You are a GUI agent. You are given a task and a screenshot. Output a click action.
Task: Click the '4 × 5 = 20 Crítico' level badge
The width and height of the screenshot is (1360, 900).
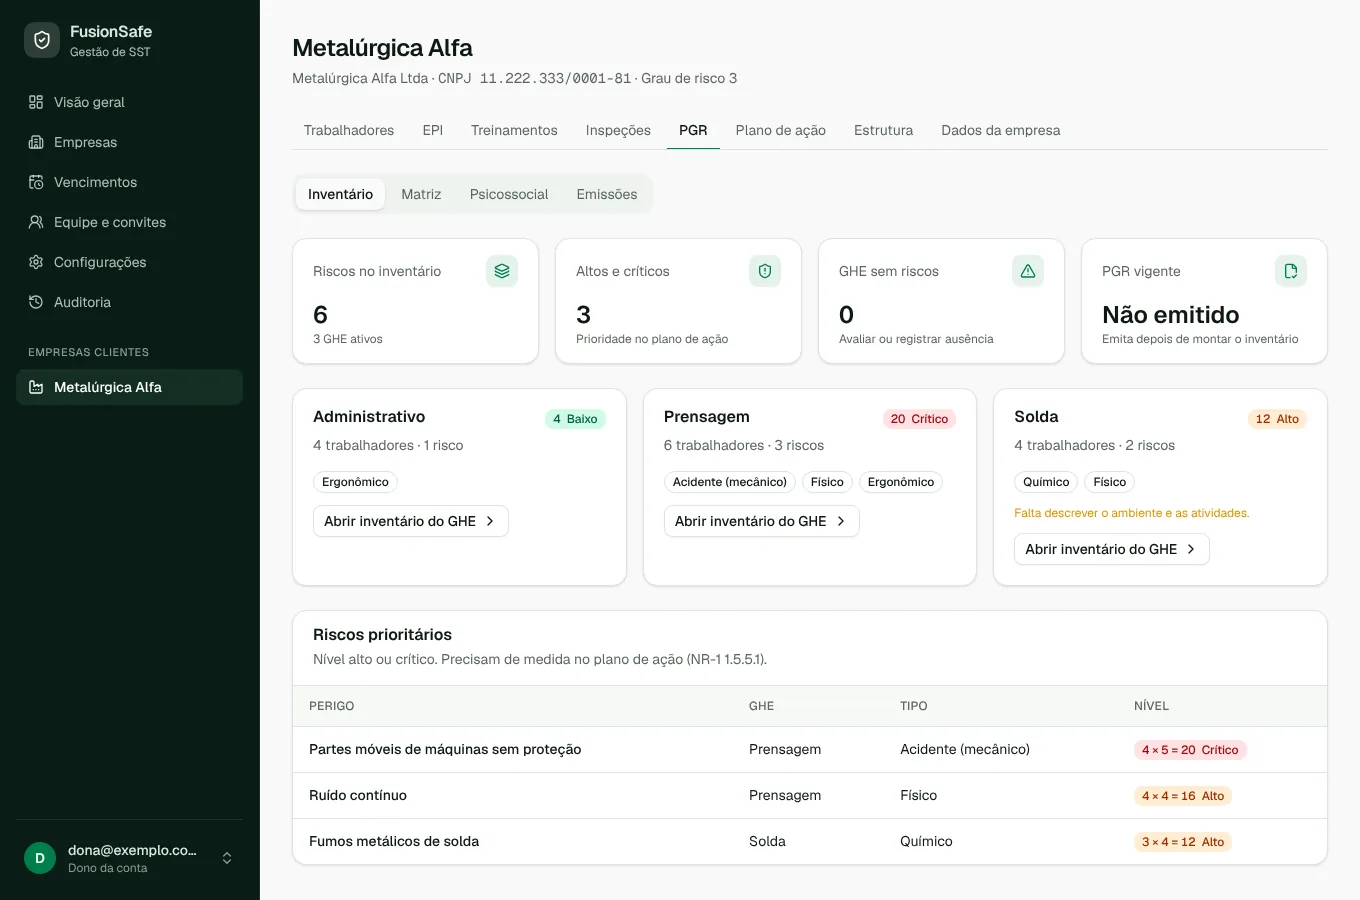pos(1190,750)
